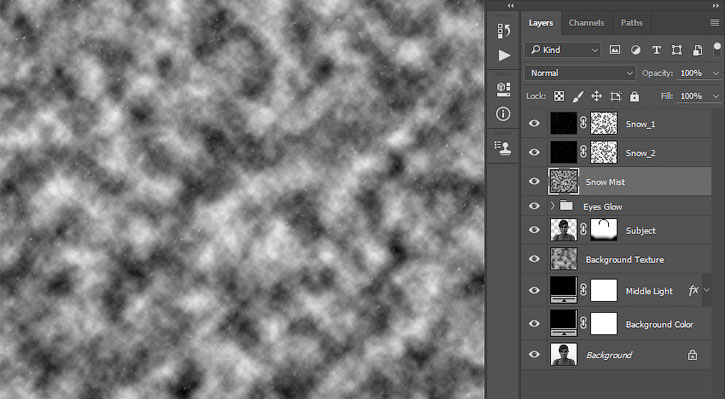Filter layers by adjustment layers icon
The width and height of the screenshot is (725, 399).
point(636,50)
